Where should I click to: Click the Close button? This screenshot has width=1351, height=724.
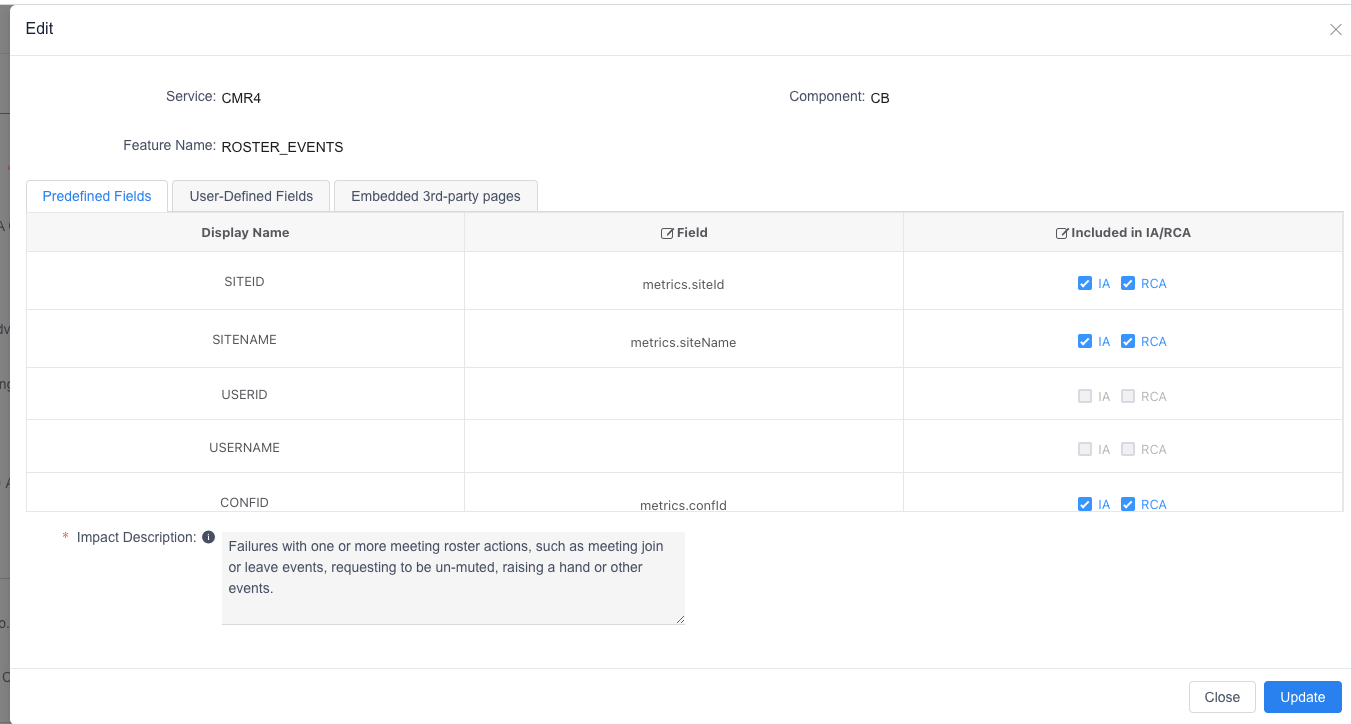pos(1222,697)
